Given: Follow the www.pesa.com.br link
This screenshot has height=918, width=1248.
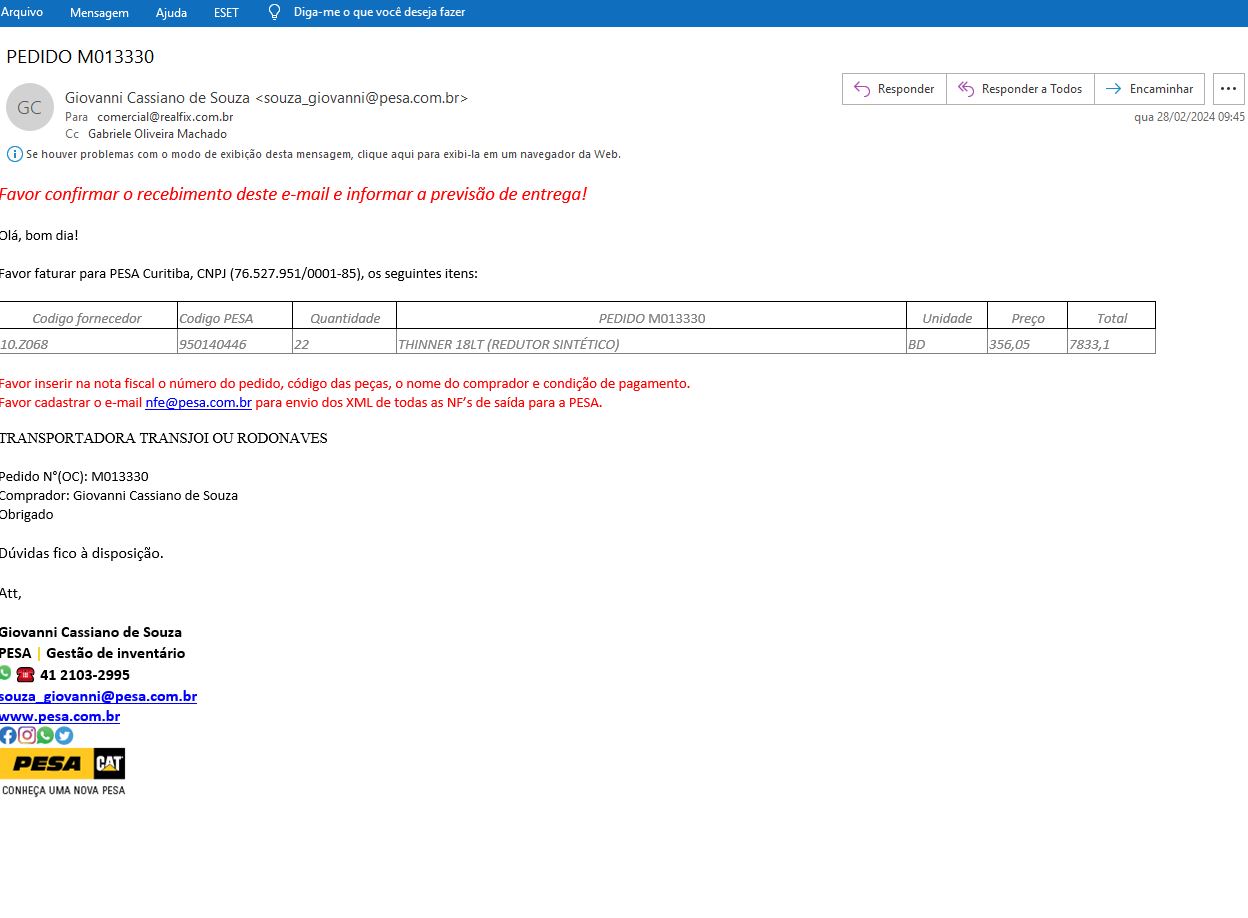Looking at the screenshot, I should (60, 716).
